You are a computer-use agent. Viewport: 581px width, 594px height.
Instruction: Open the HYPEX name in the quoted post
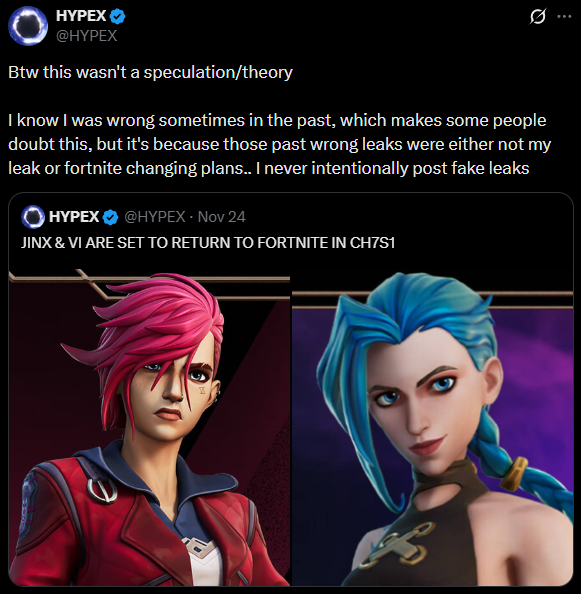tap(74, 217)
